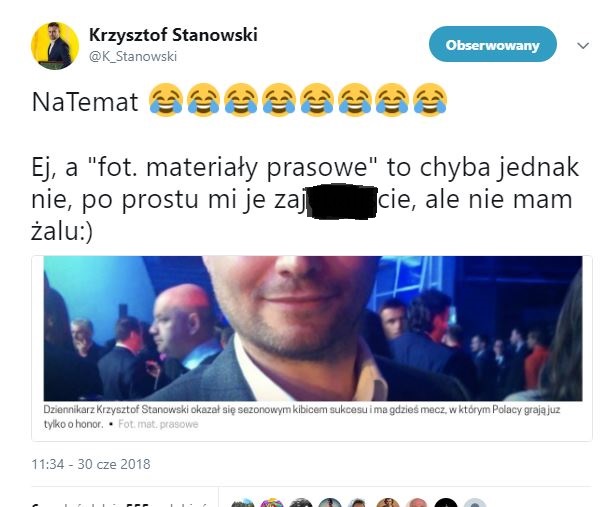Click the leftmost landscape liker avatar
This screenshot has width=609, height=507.
[x=243, y=502]
